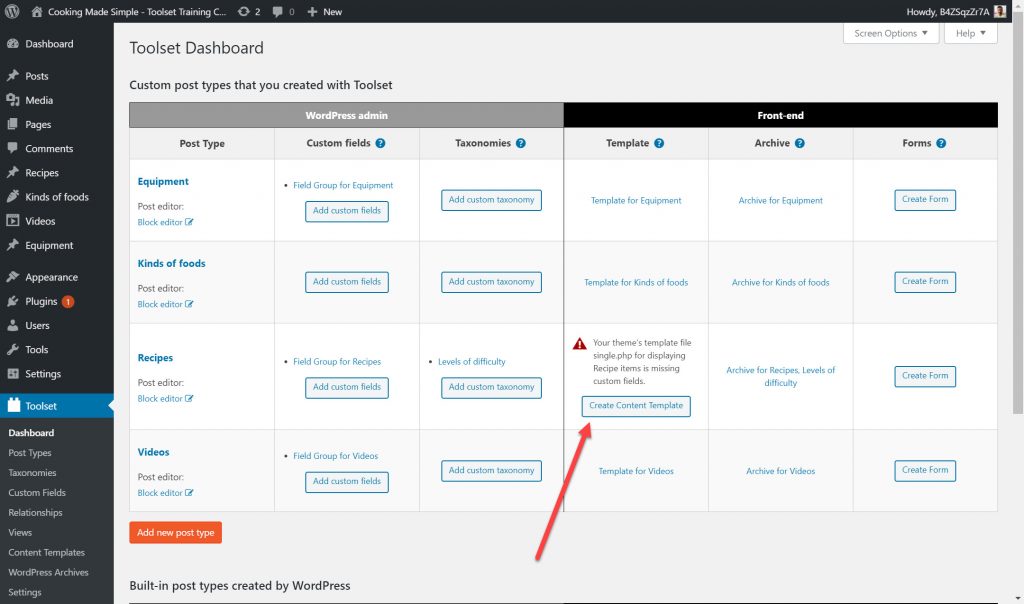Click the Pages icon in sidebar
Screen dimensions: 1024x604
(12, 124)
